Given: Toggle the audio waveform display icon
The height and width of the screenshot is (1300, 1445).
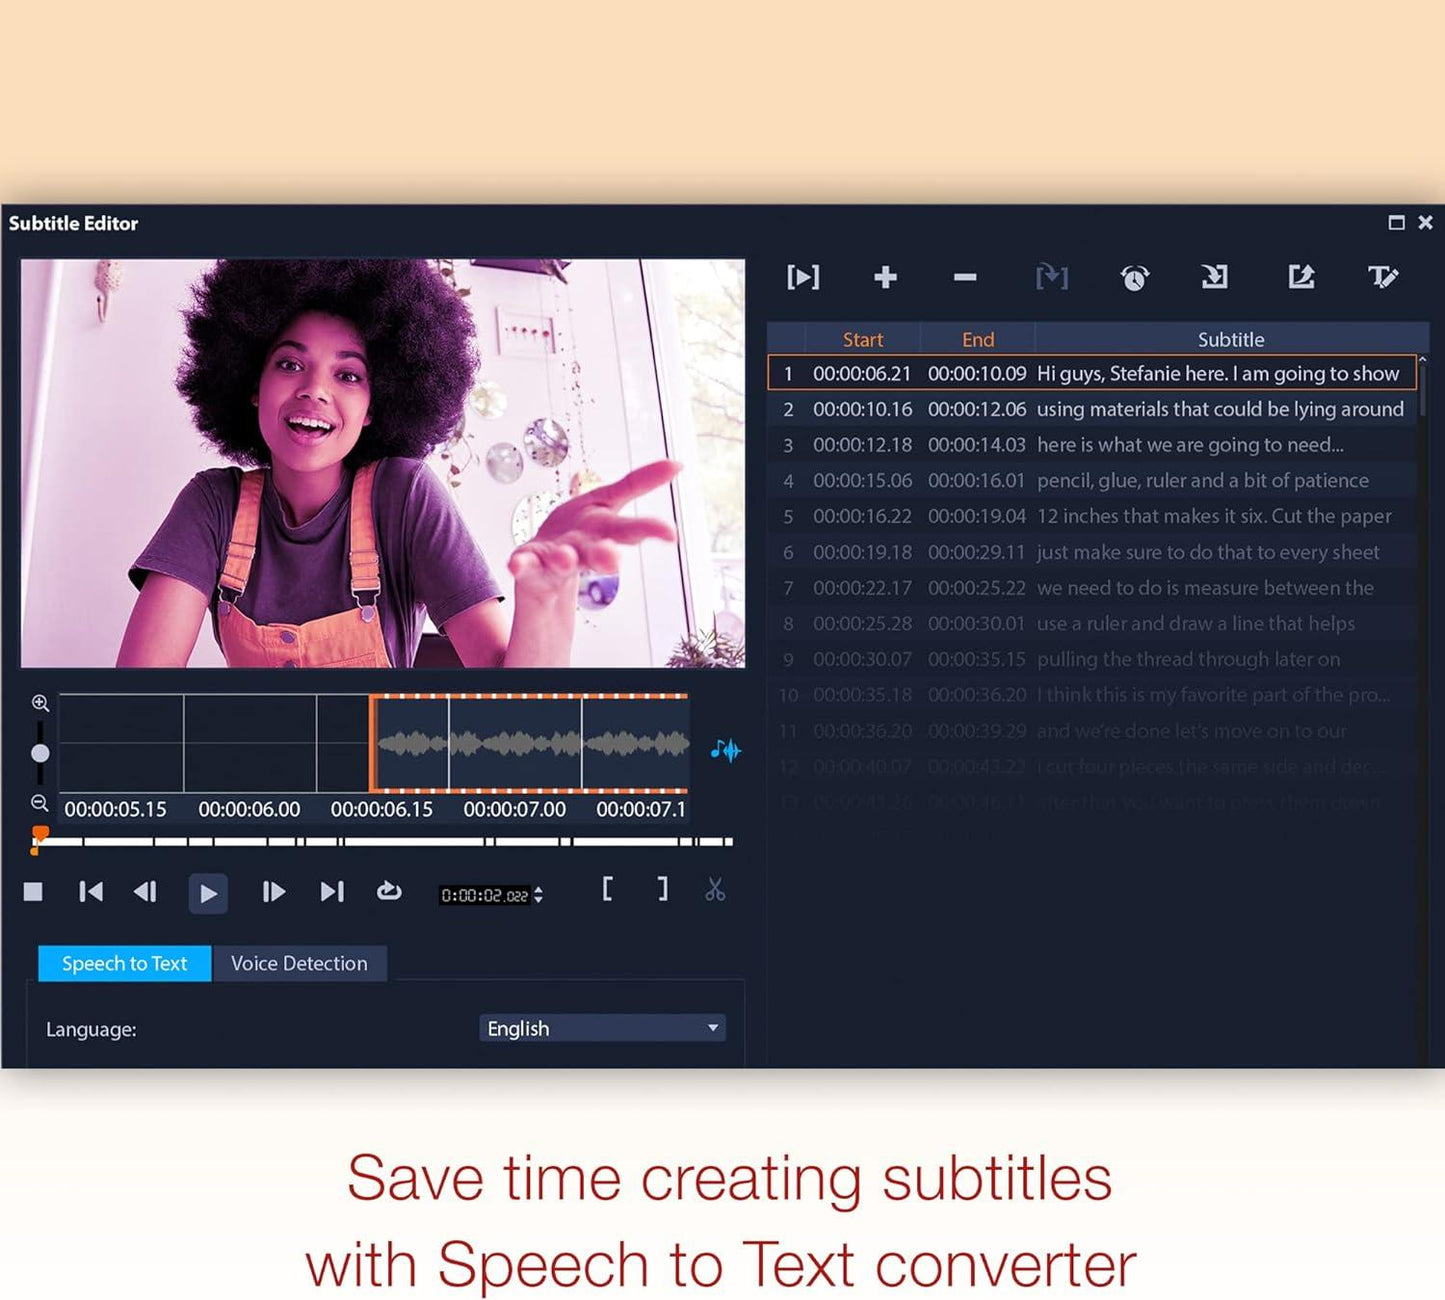Looking at the screenshot, I should [727, 750].
